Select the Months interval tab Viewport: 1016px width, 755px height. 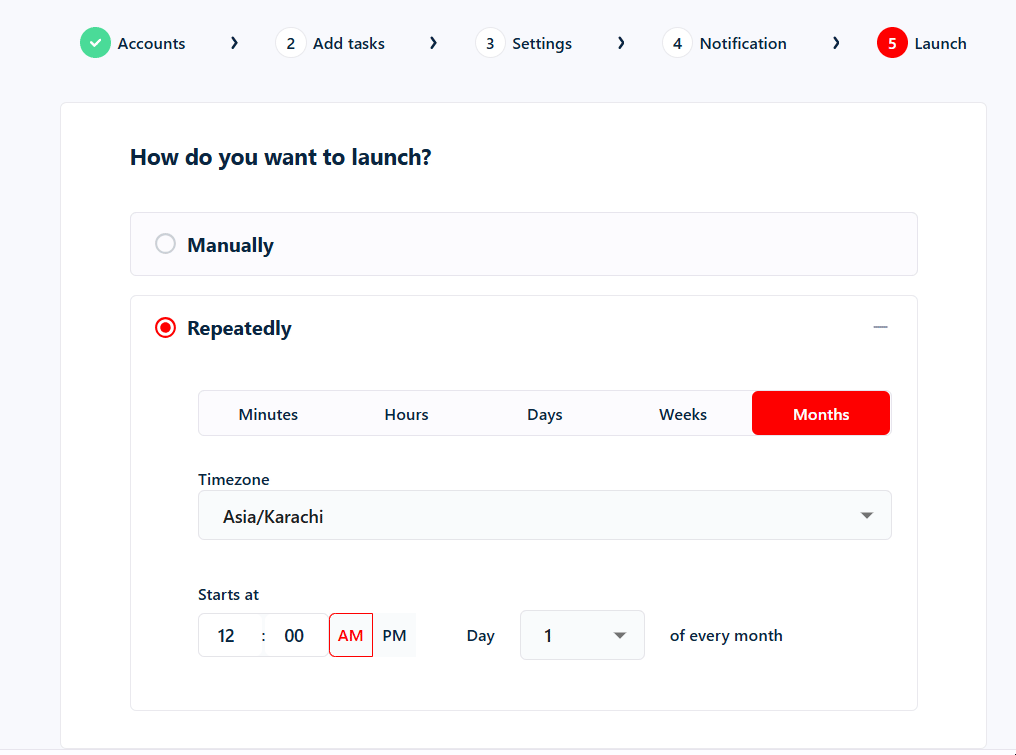tap(821, 413)
